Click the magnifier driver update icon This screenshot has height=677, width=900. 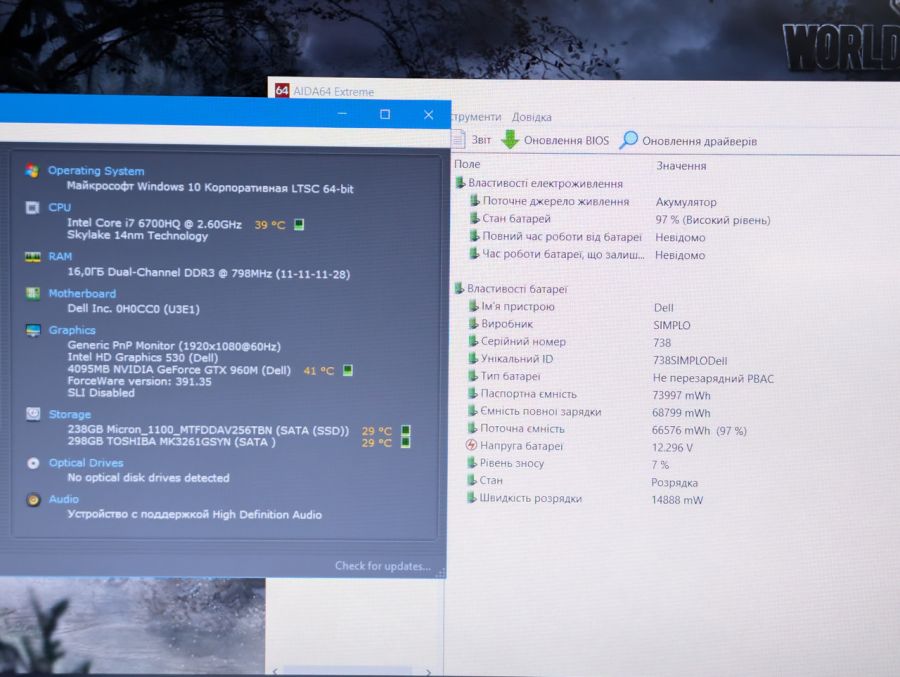[629, 140]
